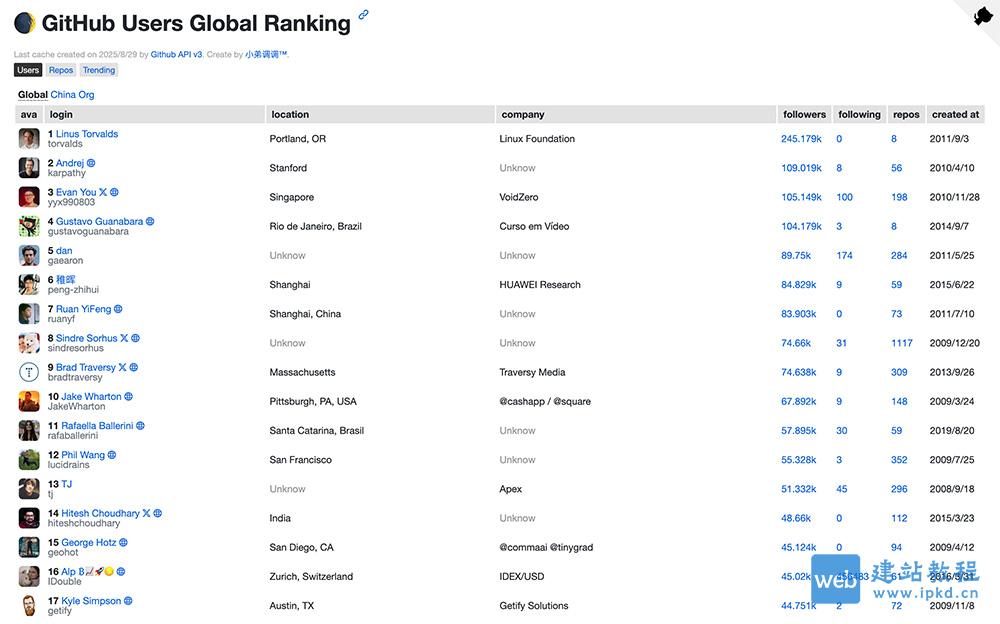This screenshot has height=624, width=1000.
Task: Click Sindre Sorhus's 1117 repos count
Action: click(x=902, y=343)
